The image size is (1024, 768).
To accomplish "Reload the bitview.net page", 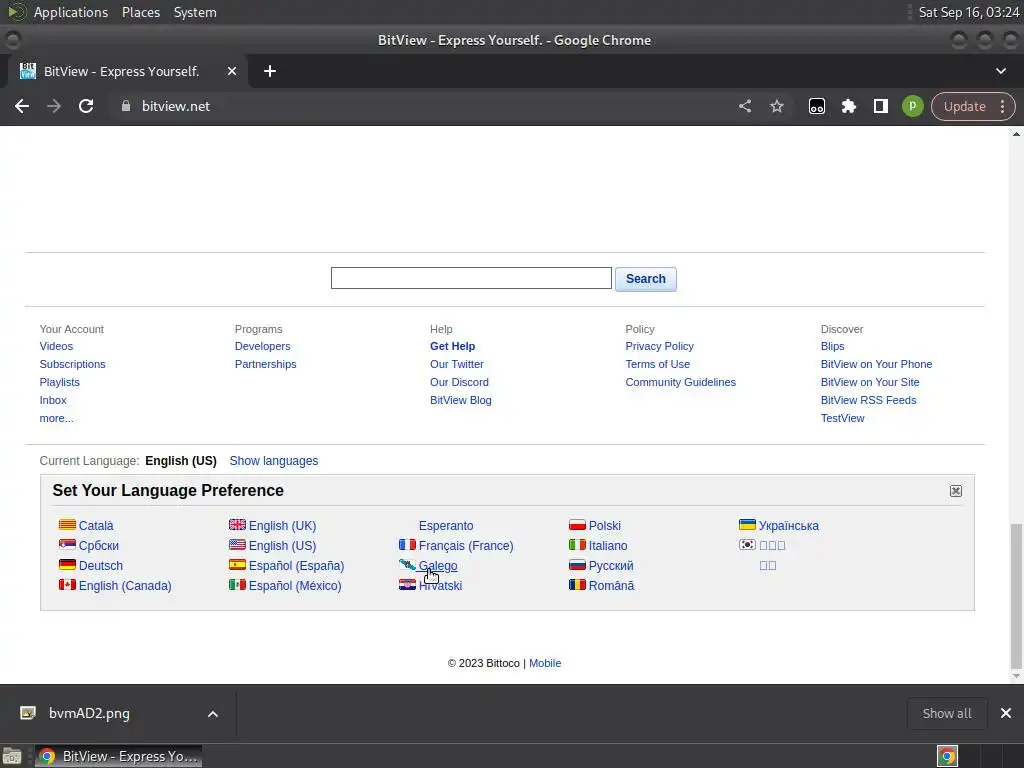I will coord(86,106).
